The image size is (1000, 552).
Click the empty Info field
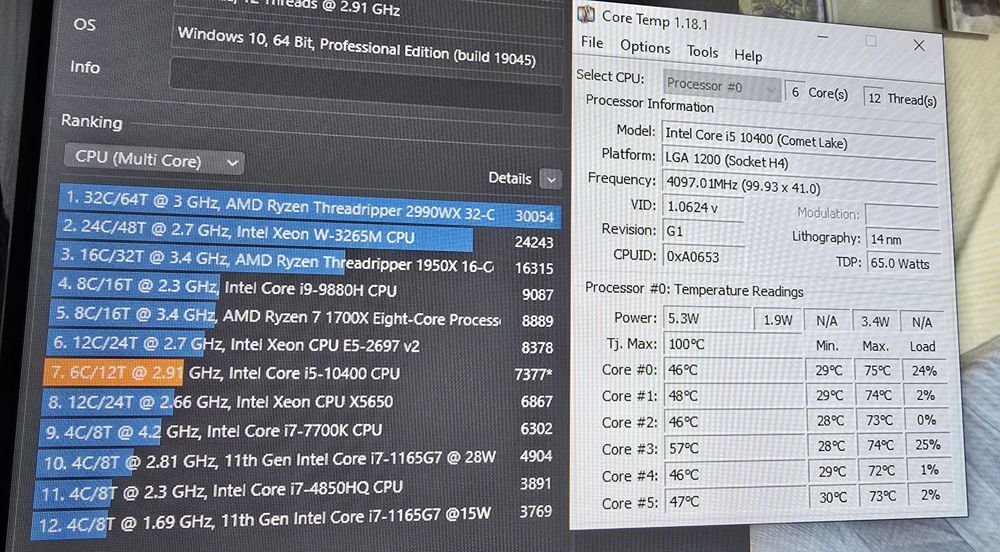click(366, 87)
